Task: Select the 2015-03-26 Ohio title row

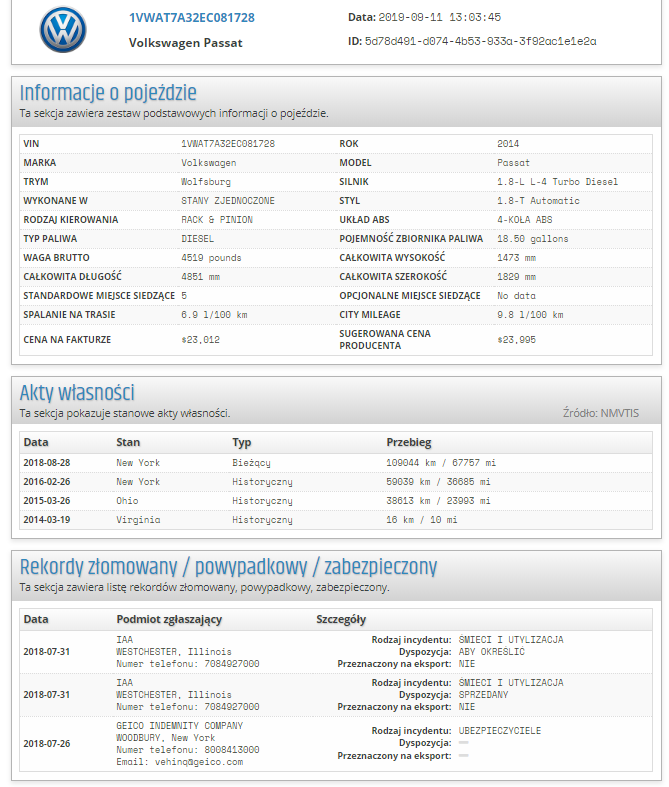Action: pos(336,501)
